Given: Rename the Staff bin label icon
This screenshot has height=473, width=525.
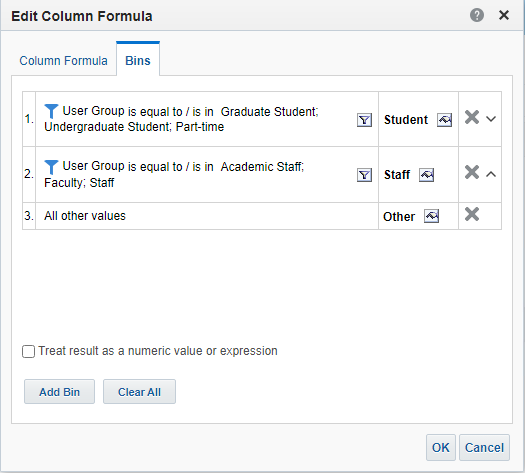Looking at the screenshot, I should coord(427,175).
